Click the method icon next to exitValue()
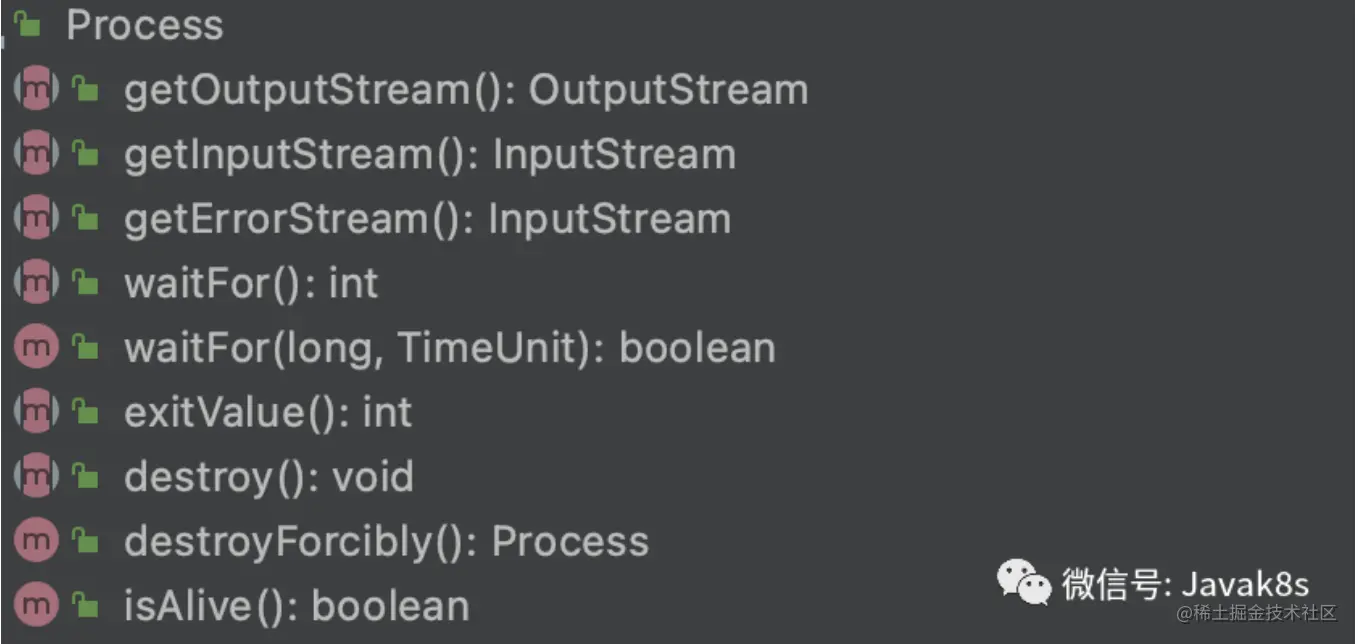This screenshot has height=644, width=1358. [x=36, y=413]
